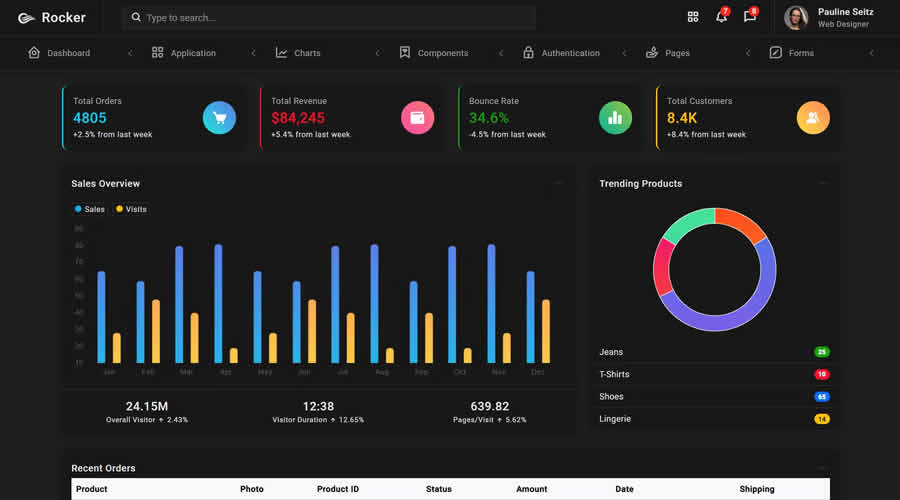Toggle the Sales legend series
Screen dimensions: 900x500
[x=89, y=209]
